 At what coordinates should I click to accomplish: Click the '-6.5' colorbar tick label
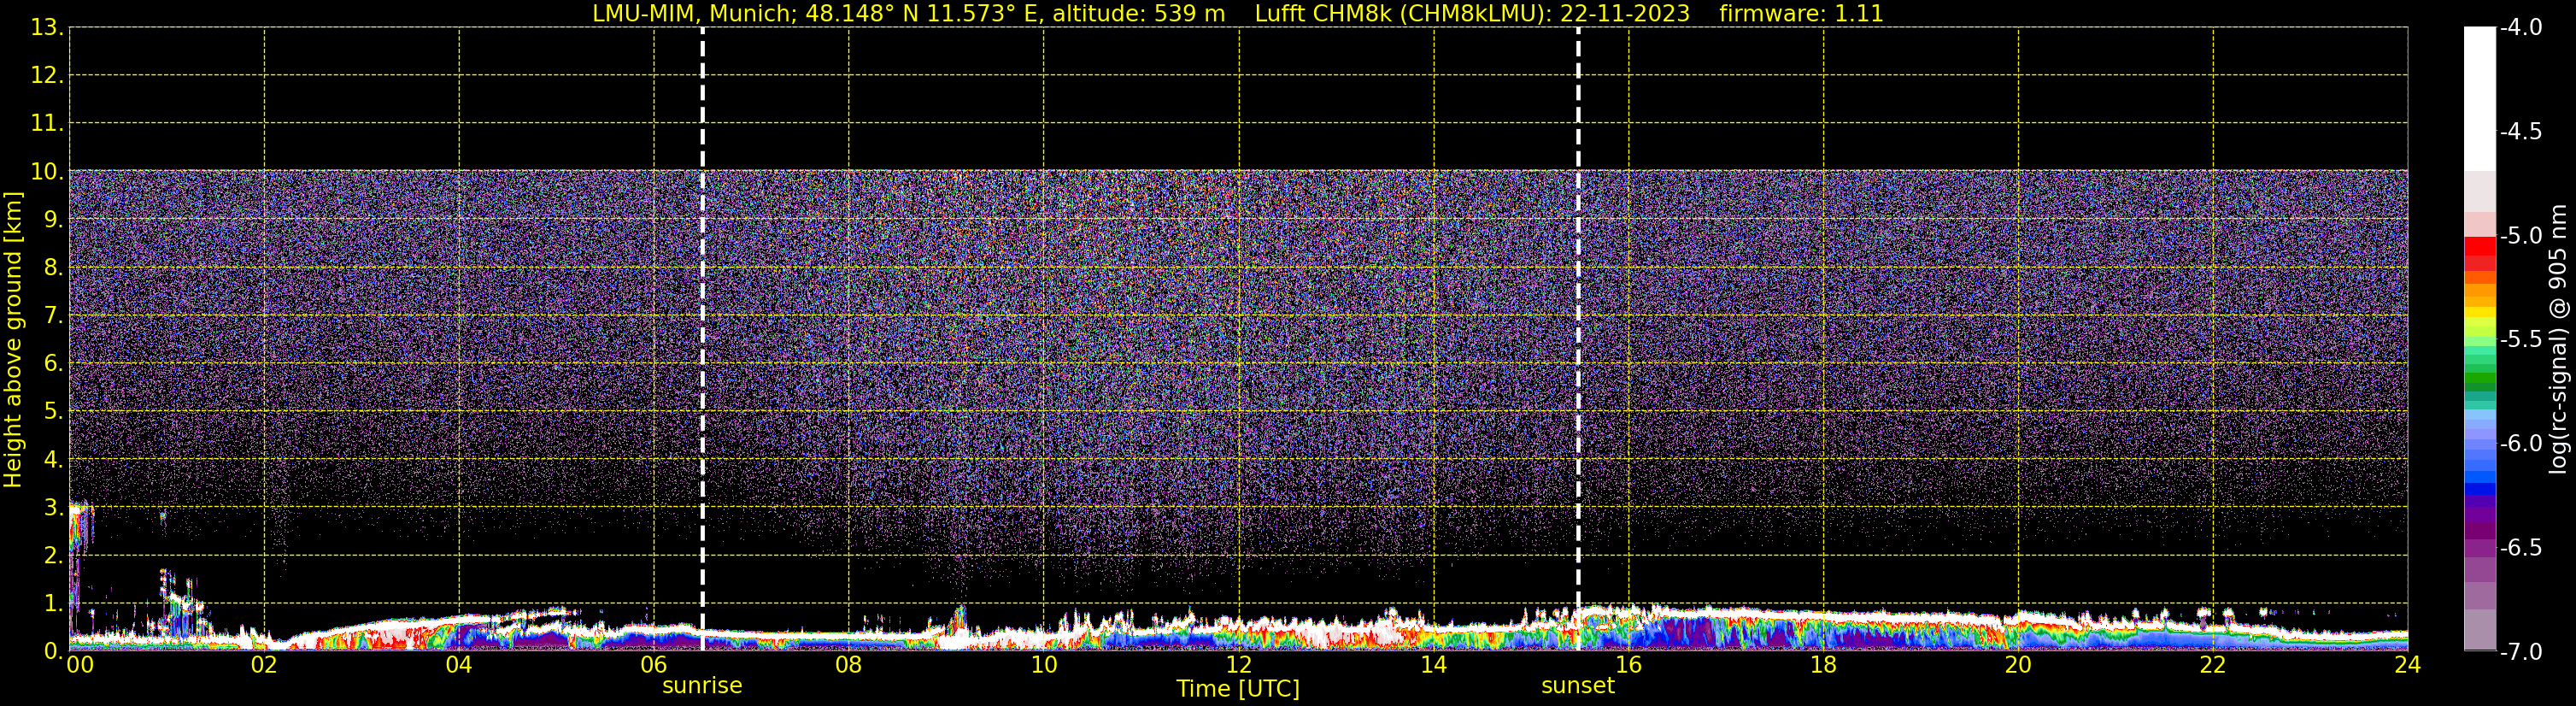[2520, 548]
